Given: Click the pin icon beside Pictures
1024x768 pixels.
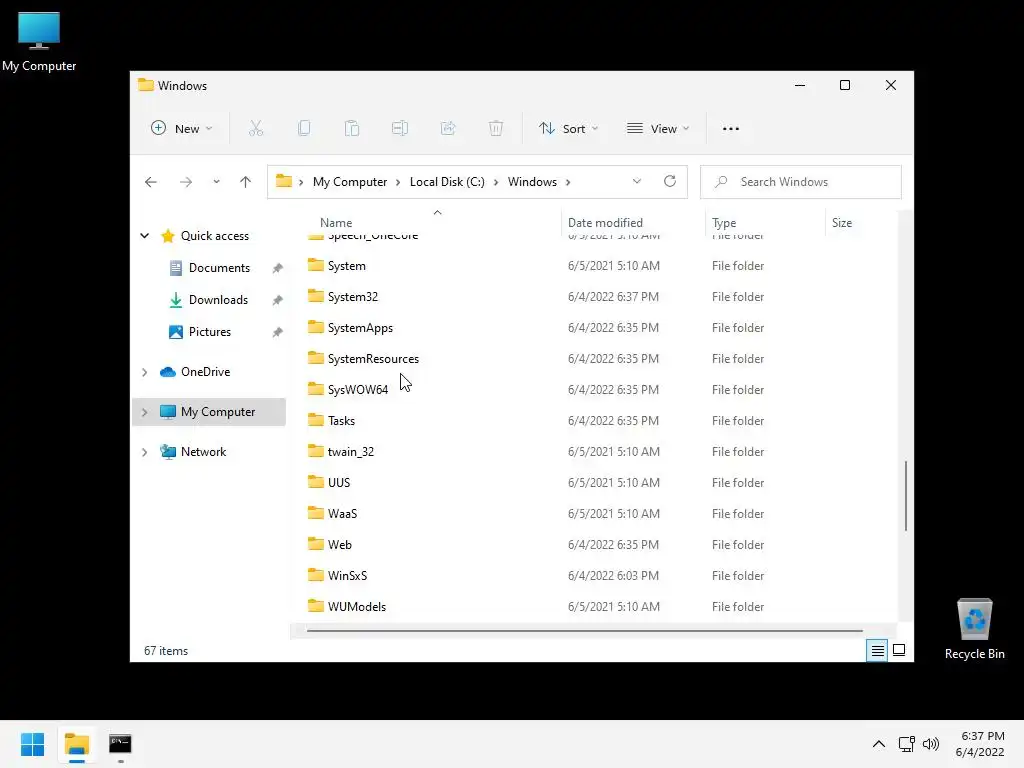Looking at the screenshot, I should pos(278,332).
